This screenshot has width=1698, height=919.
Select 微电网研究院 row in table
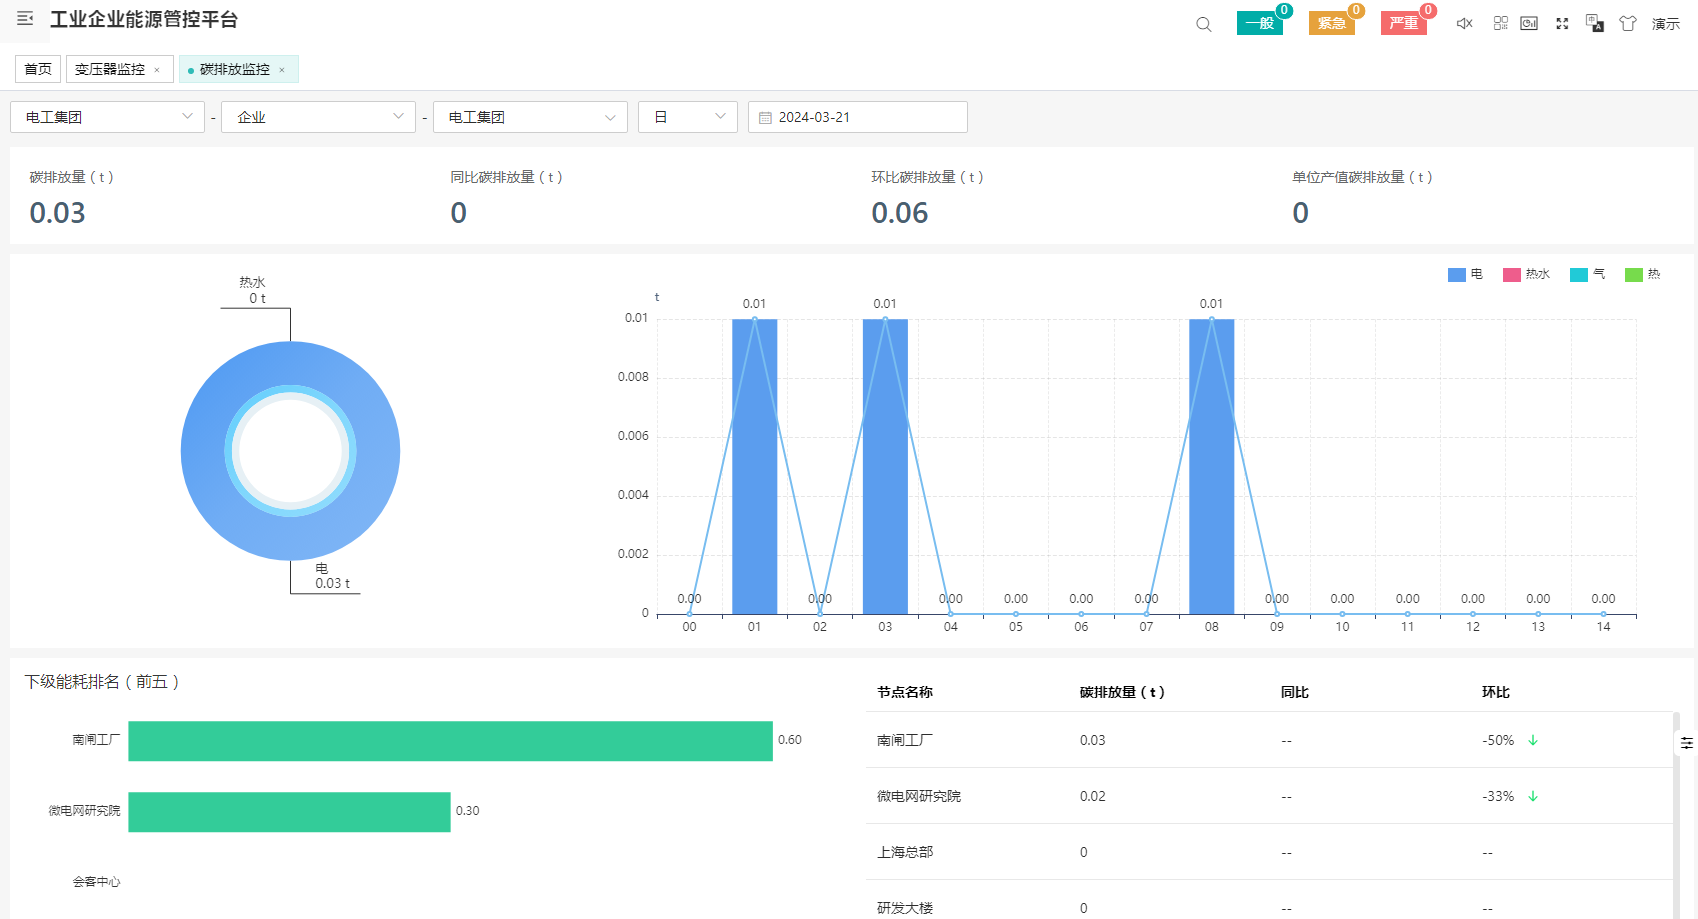pos(1270,796)
